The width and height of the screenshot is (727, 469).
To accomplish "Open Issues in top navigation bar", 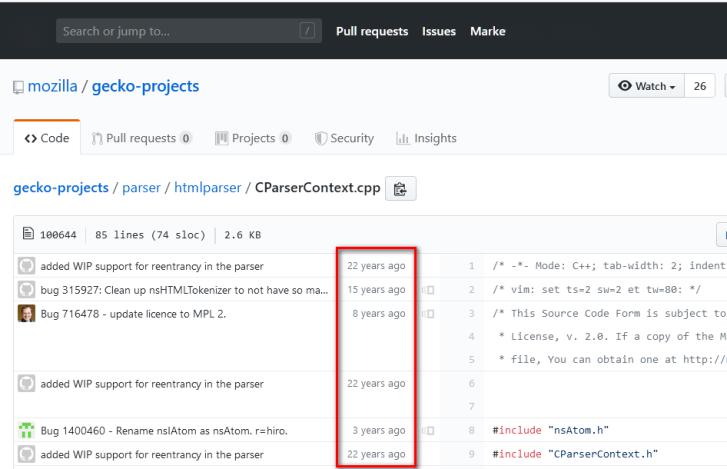I will point(439,32).
